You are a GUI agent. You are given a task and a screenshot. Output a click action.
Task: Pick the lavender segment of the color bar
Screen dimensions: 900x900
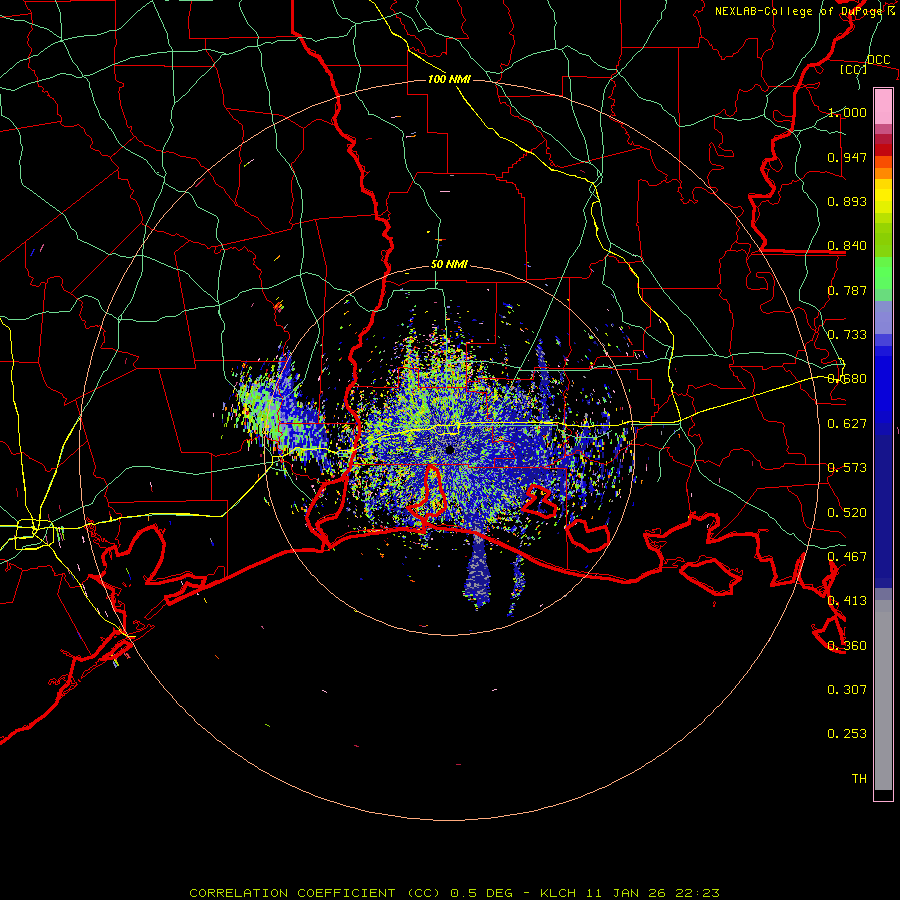click(x=883, y=317)
